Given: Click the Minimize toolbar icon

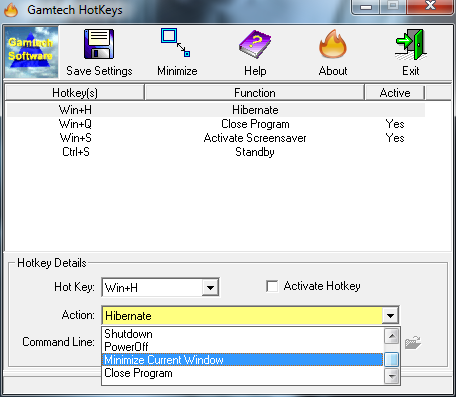Looking at the screenshot, I should pos(176,43).
